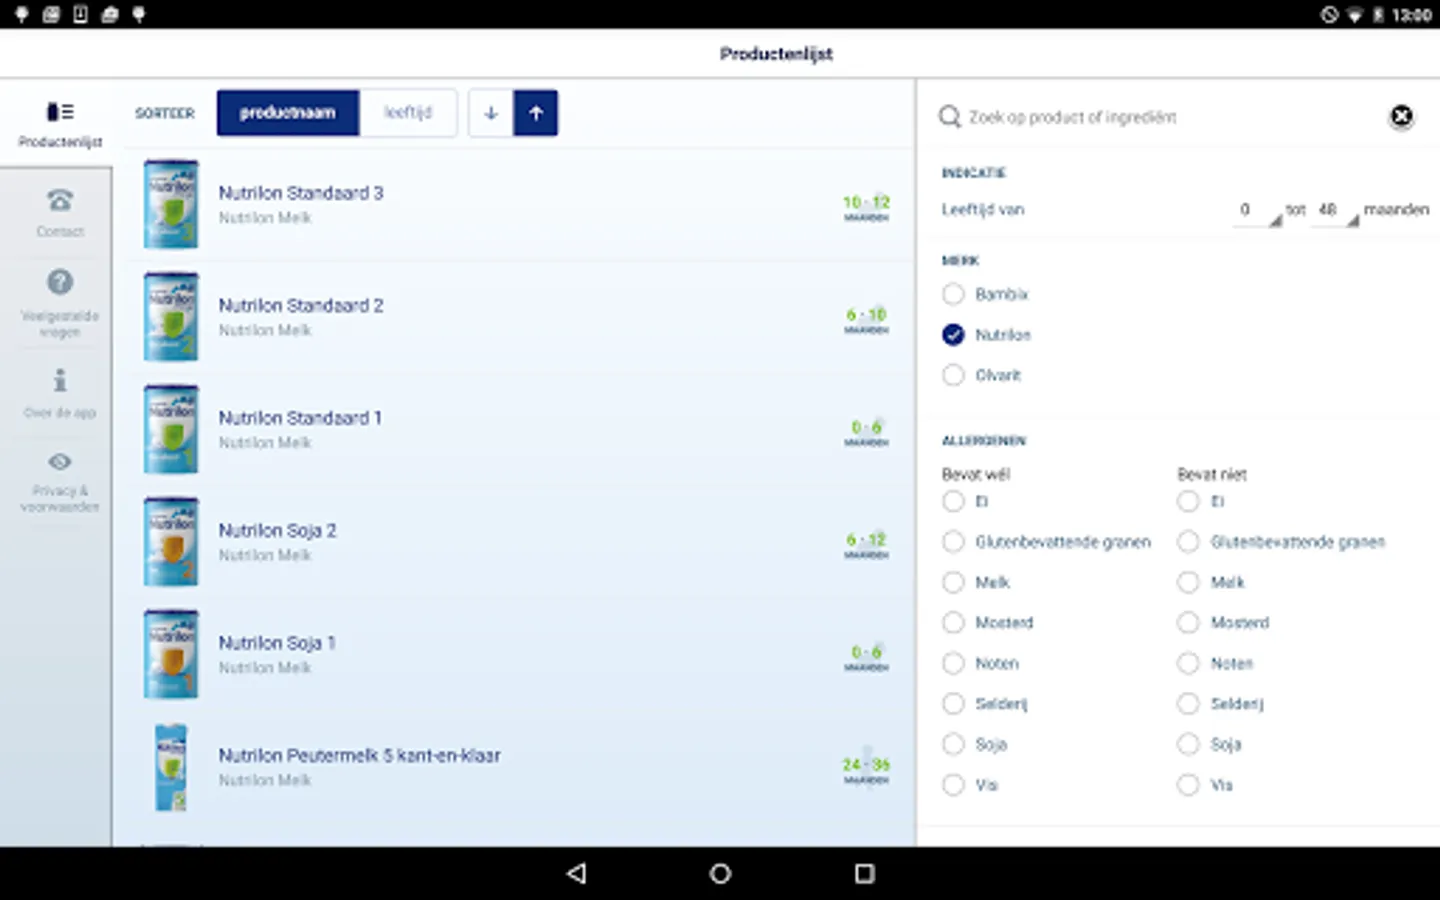1440x900 pixels.
Task: Check the wifi status icon
Action: (x=1355, y=14)
